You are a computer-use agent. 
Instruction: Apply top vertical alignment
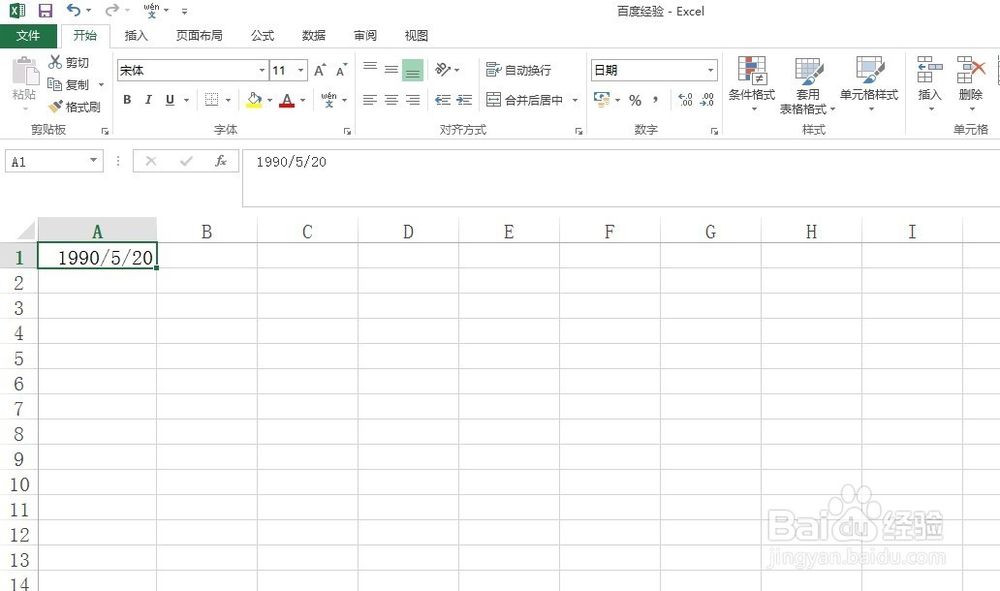pos(370,69)
